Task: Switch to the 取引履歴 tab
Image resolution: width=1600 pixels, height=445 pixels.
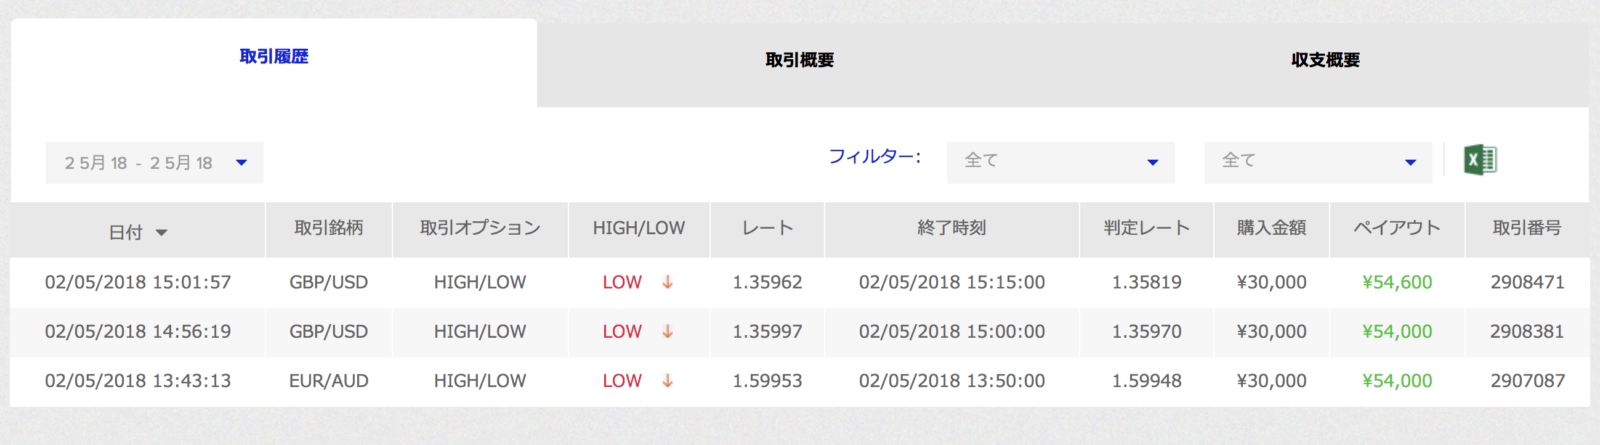Action: pos(274,57)
